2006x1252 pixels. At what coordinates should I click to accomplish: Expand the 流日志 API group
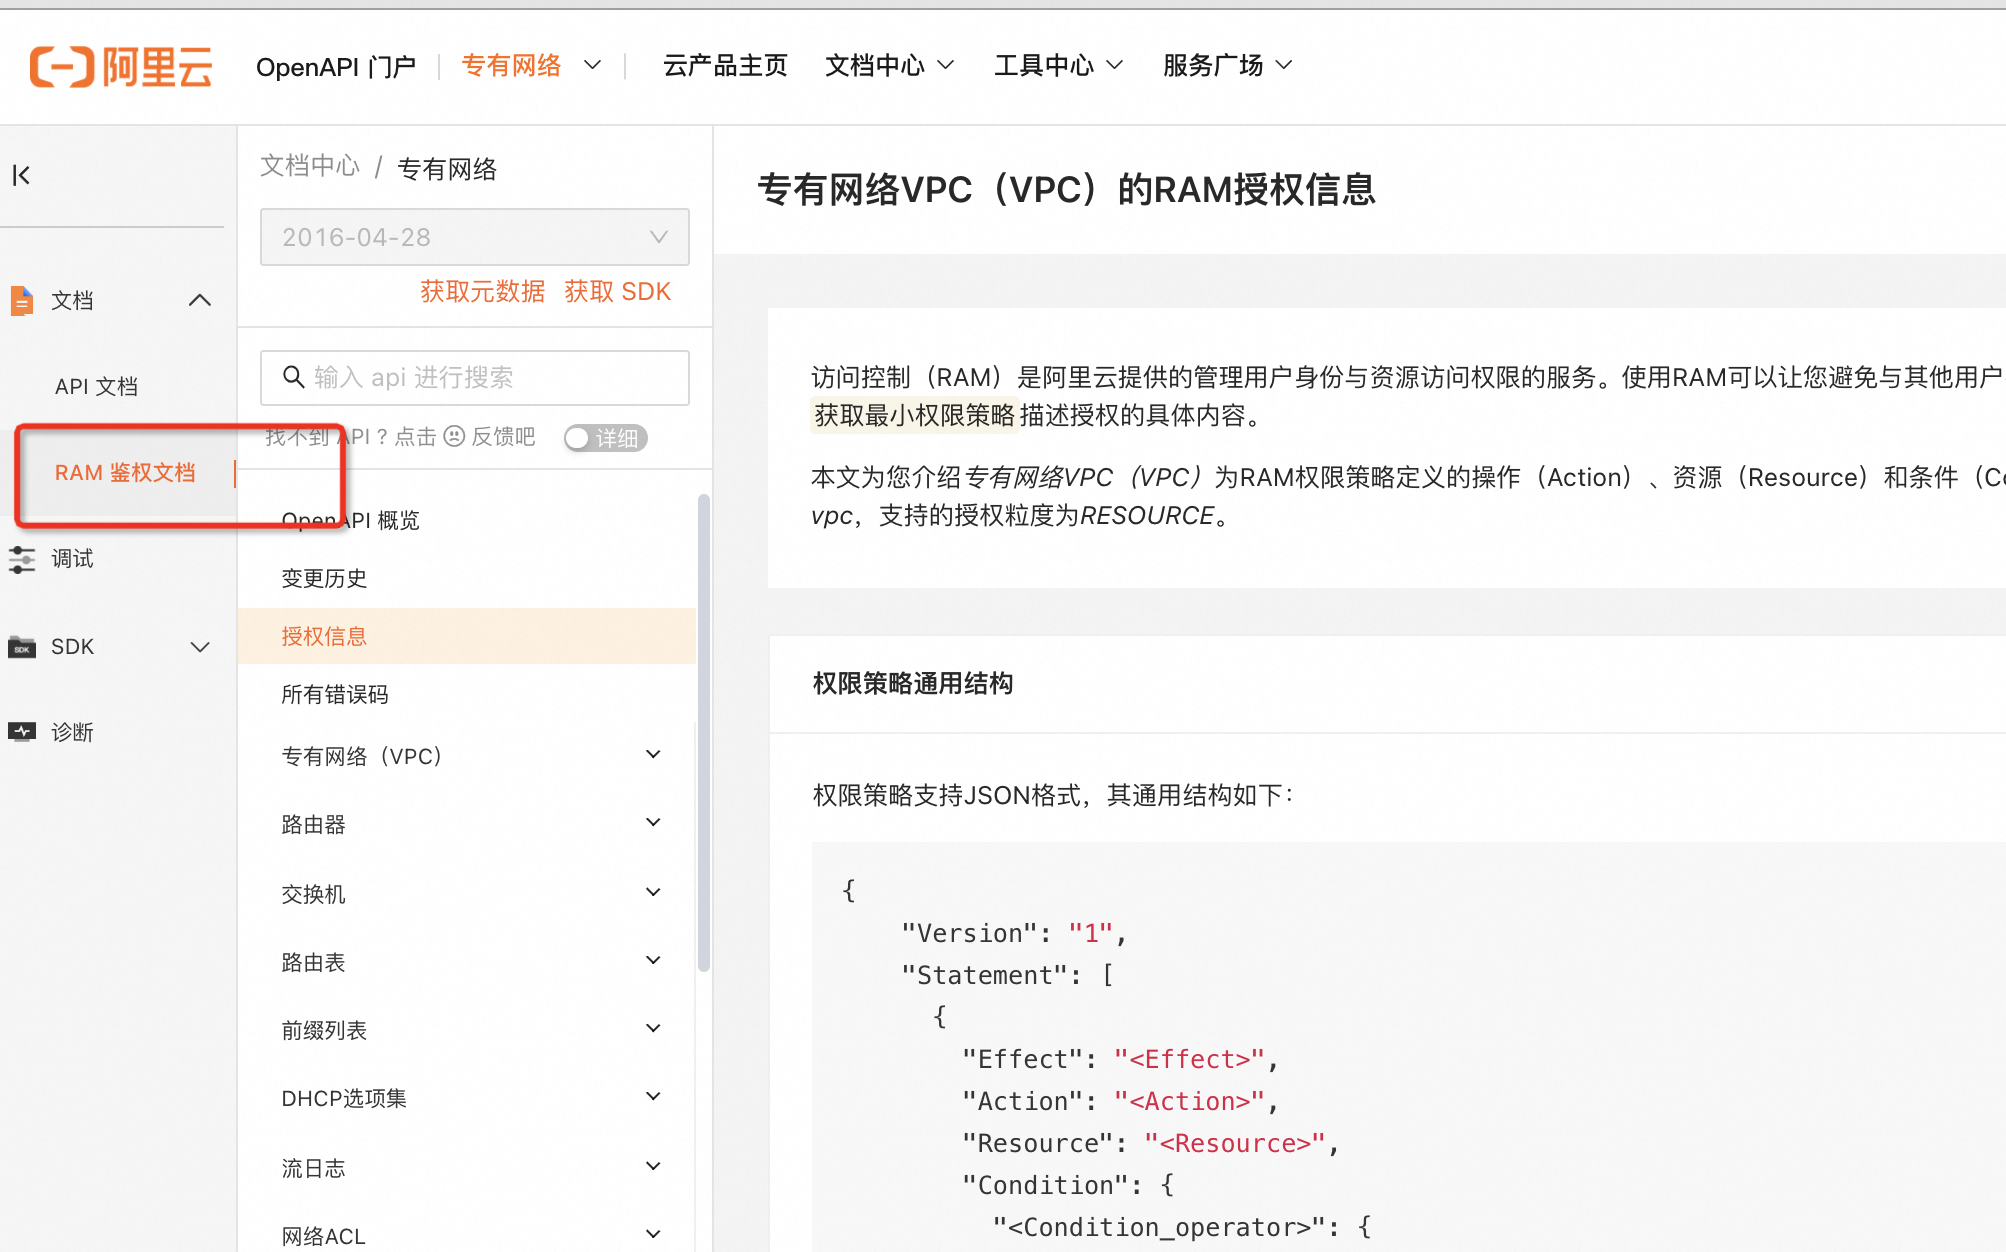pos(653,1166)
